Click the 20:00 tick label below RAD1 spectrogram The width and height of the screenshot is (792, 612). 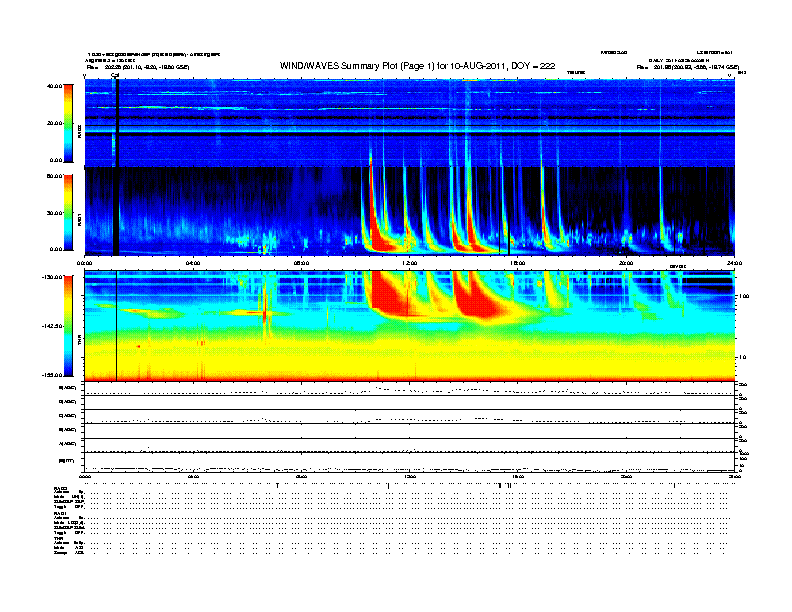pos(626,263)
